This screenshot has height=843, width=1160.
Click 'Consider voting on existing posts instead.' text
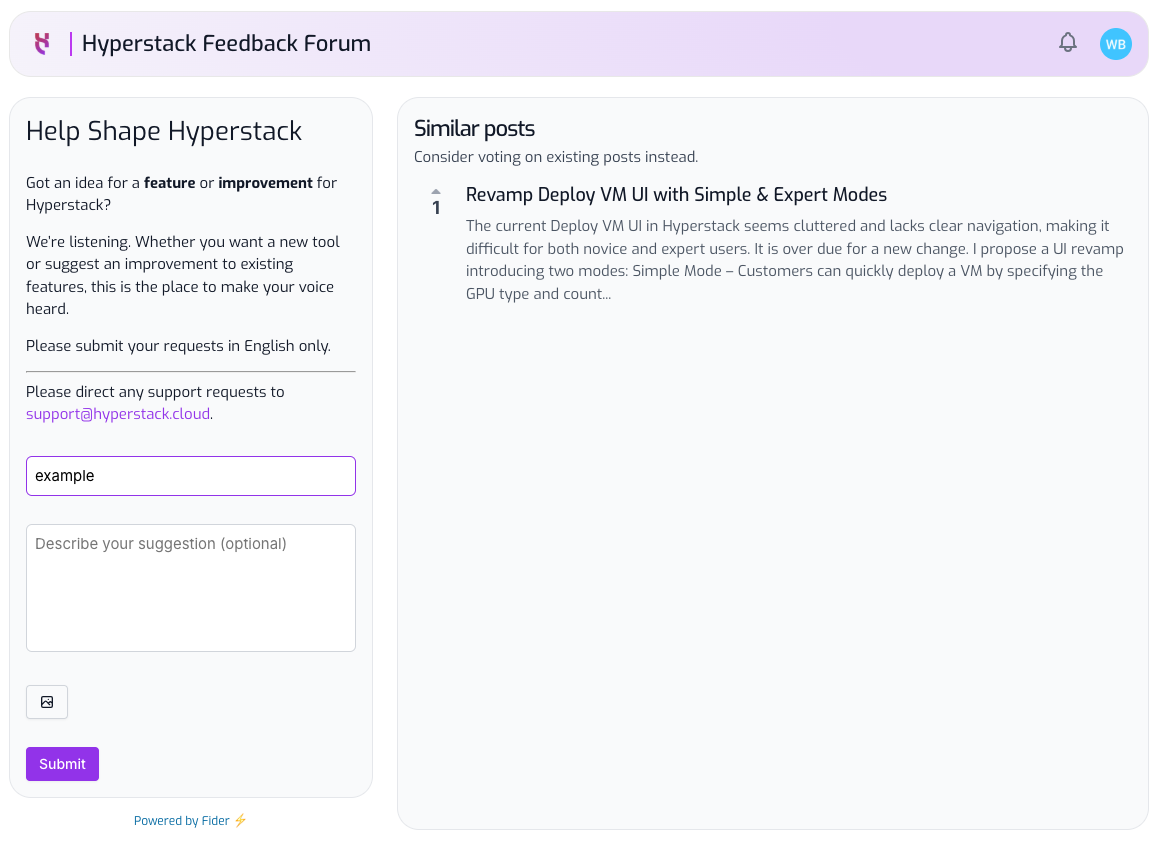pos(556,157)
